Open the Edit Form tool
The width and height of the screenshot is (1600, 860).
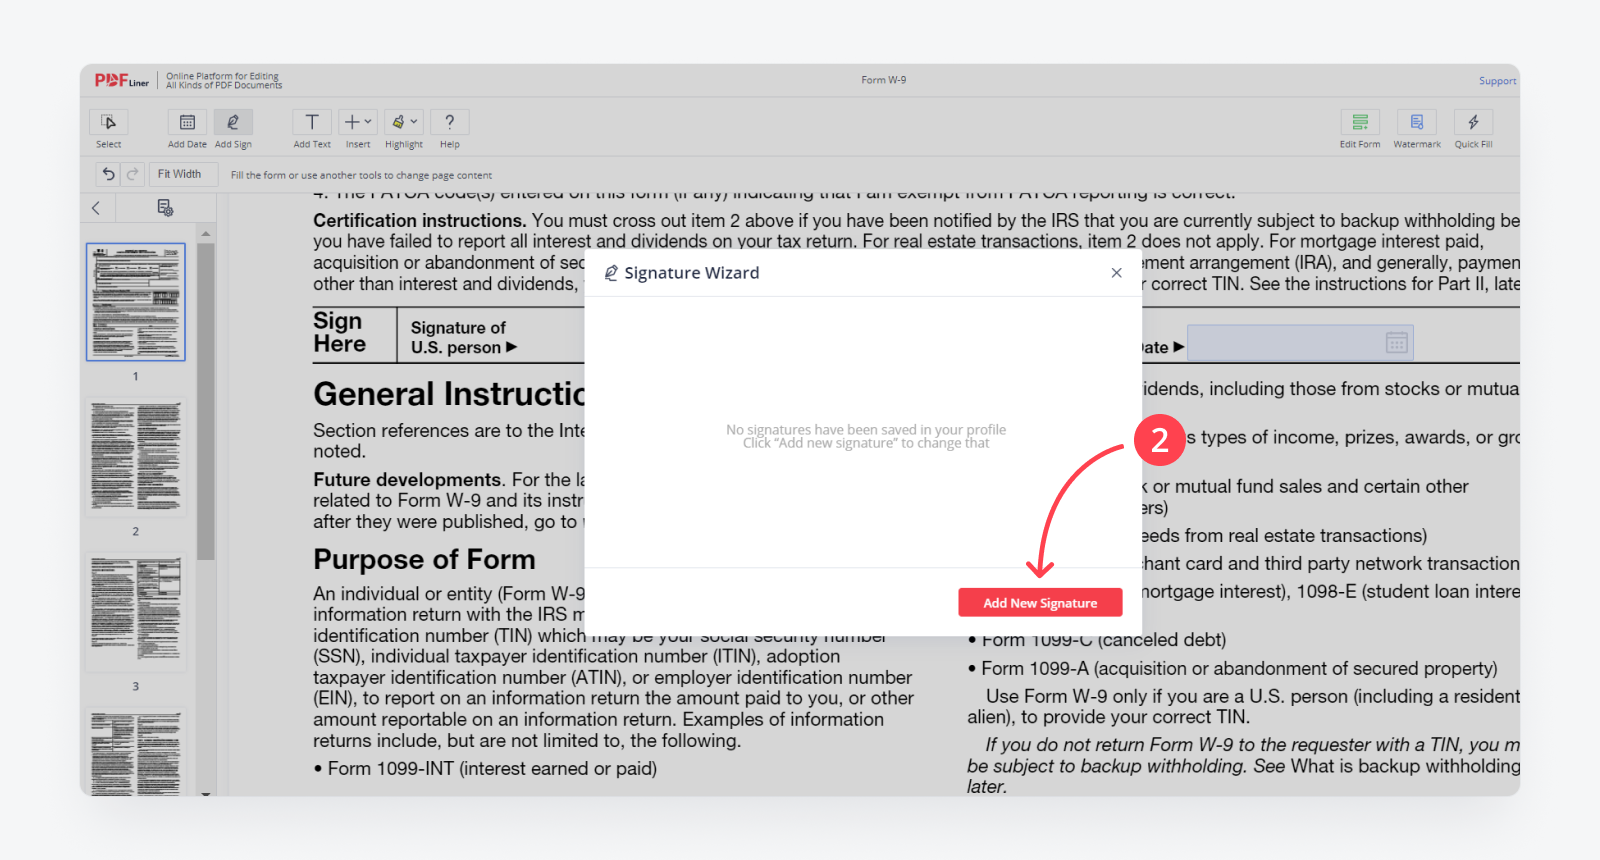click(1360, 122)
